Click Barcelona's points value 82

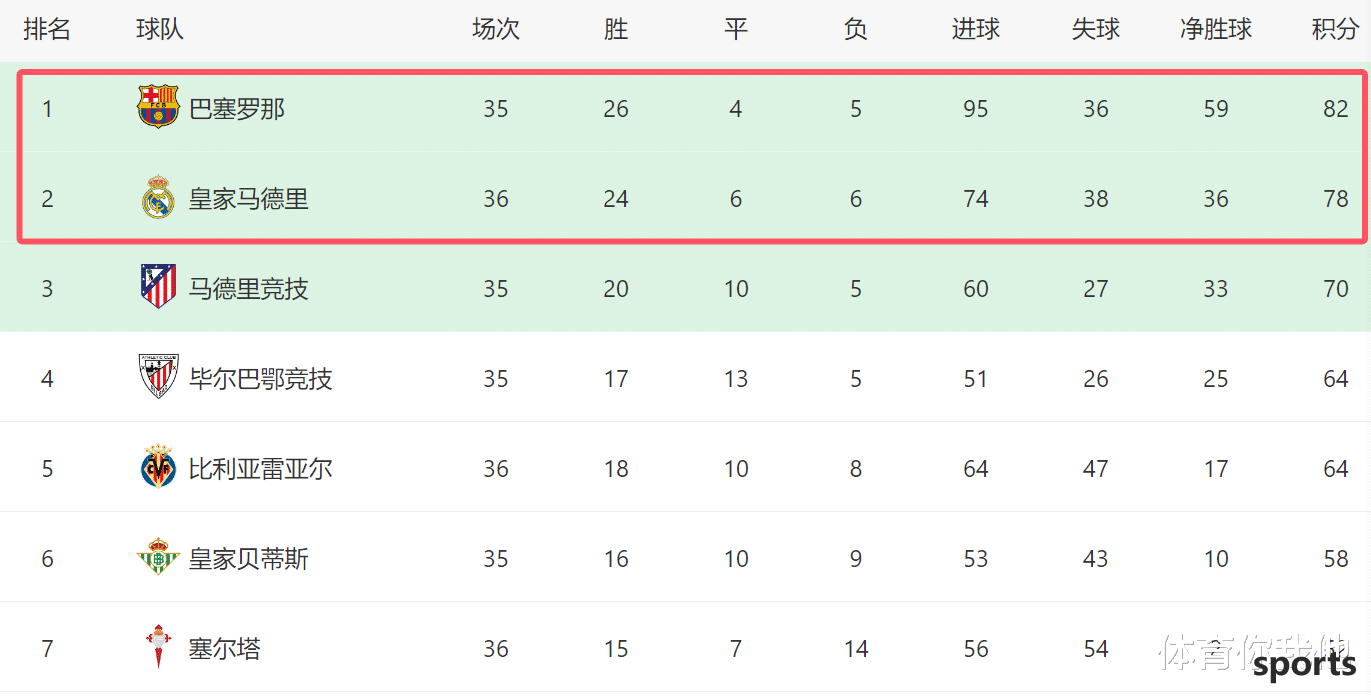1336,108
